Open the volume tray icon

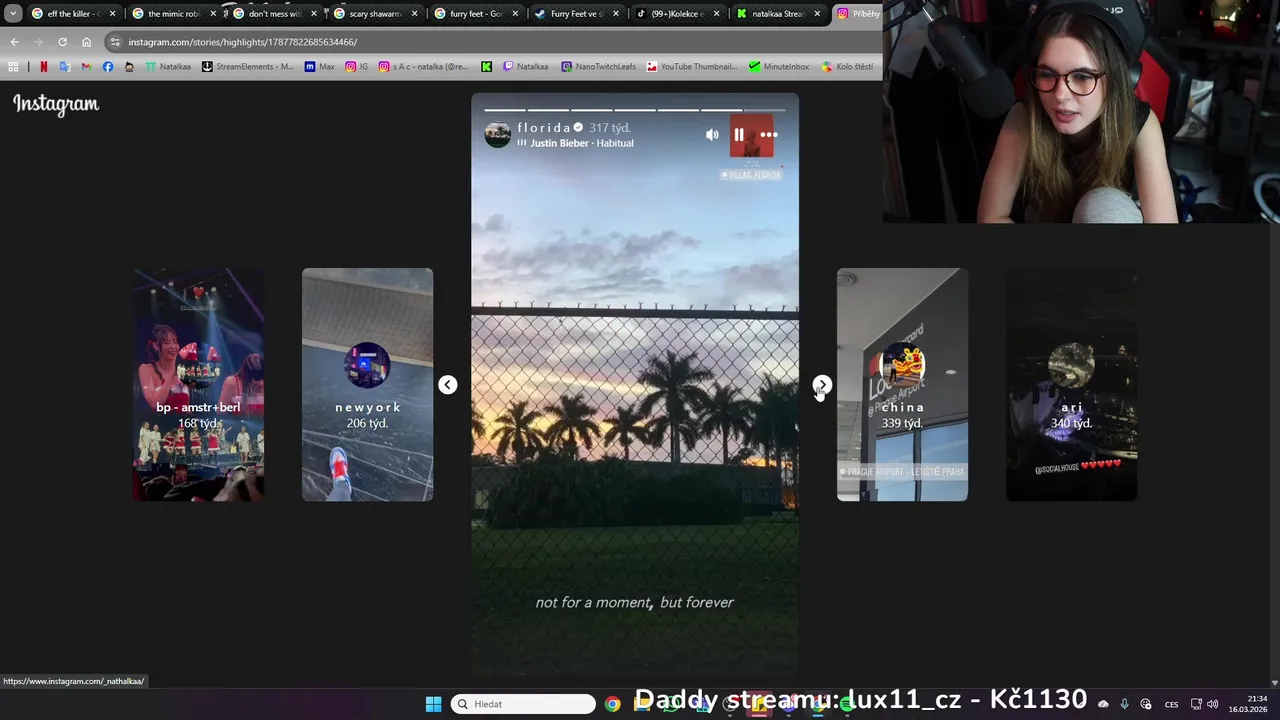(x=1212, y=704)
